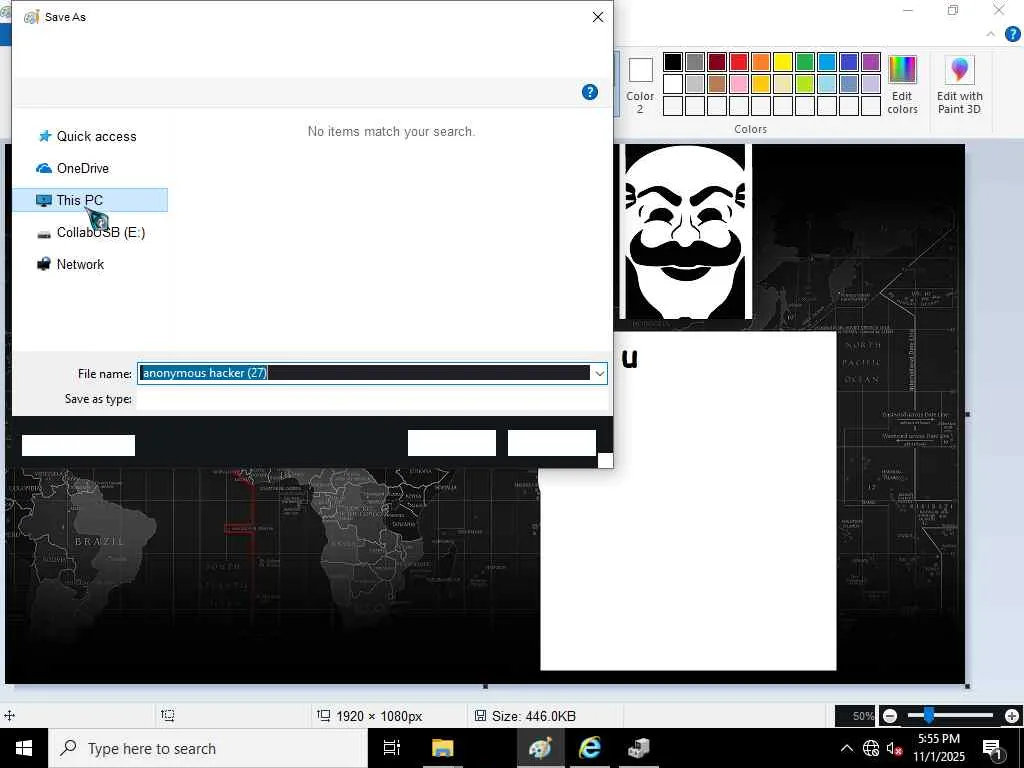Viewport: 1024px width, 768px height.
Task: Pick the gold color swatch
Action: point(761,84)
